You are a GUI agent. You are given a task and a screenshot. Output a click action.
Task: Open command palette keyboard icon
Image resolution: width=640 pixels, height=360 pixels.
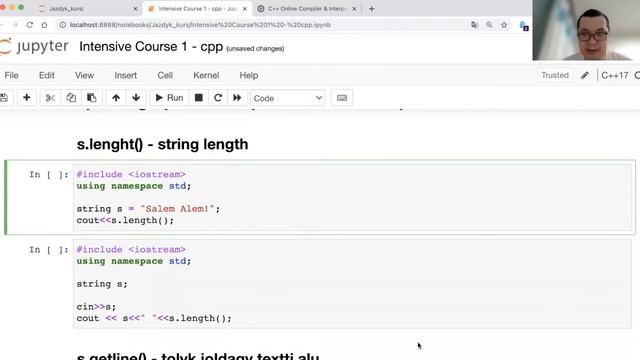[342, 98]
